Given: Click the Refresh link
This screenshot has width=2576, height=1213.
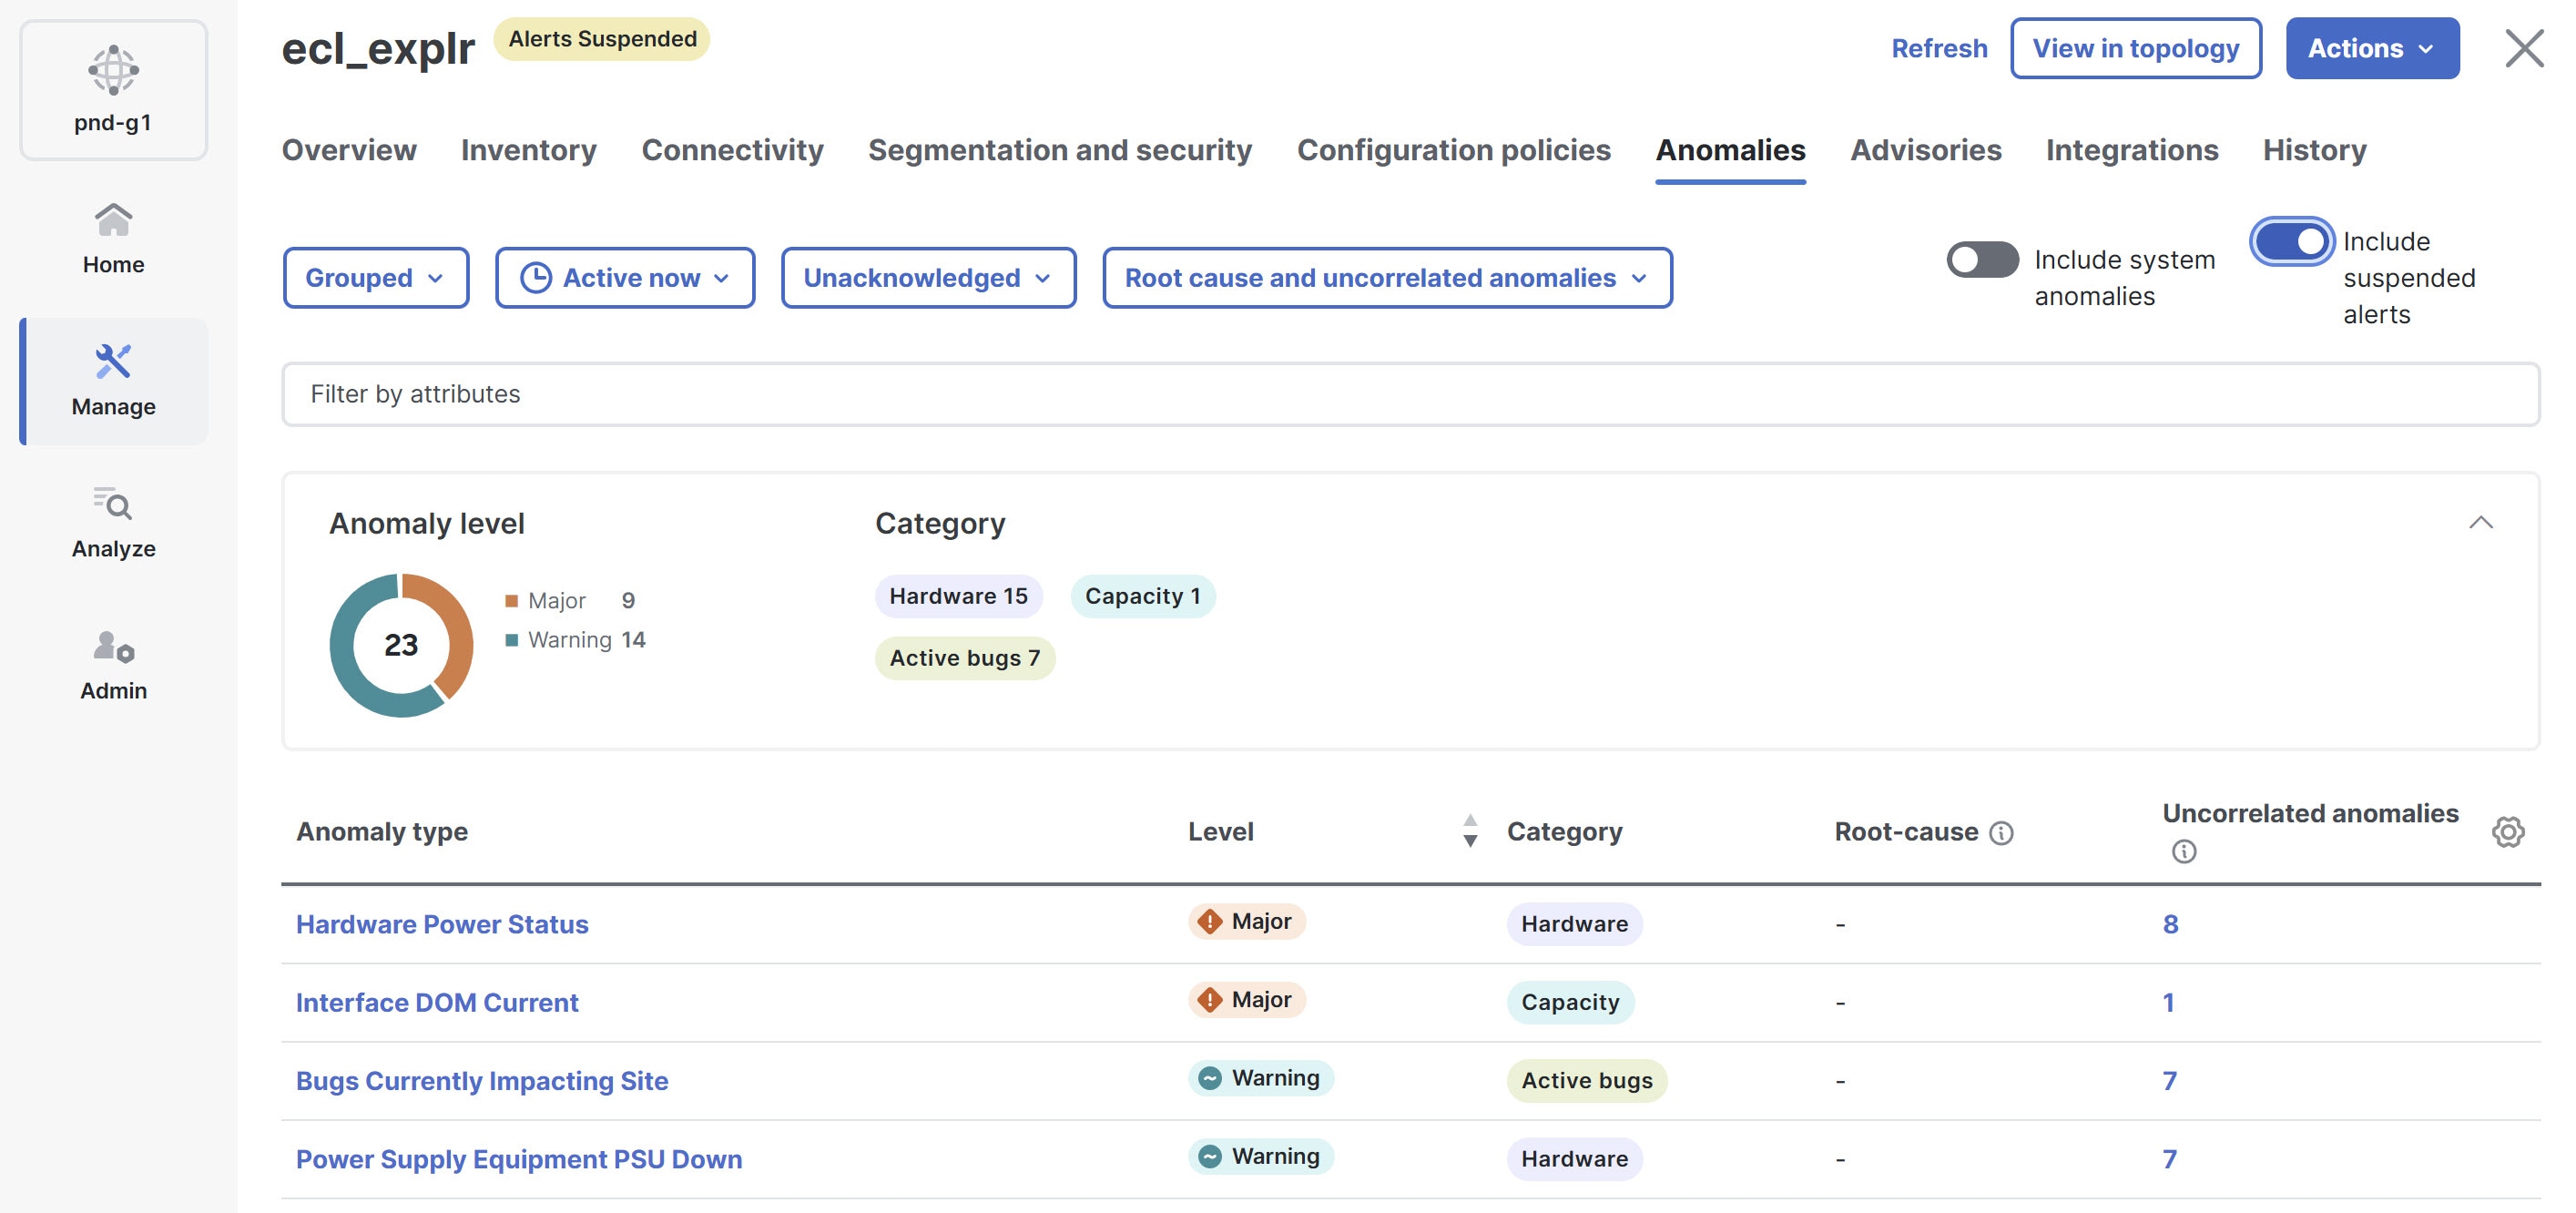Looking at the screenshot, I should tap(1939, 48).
